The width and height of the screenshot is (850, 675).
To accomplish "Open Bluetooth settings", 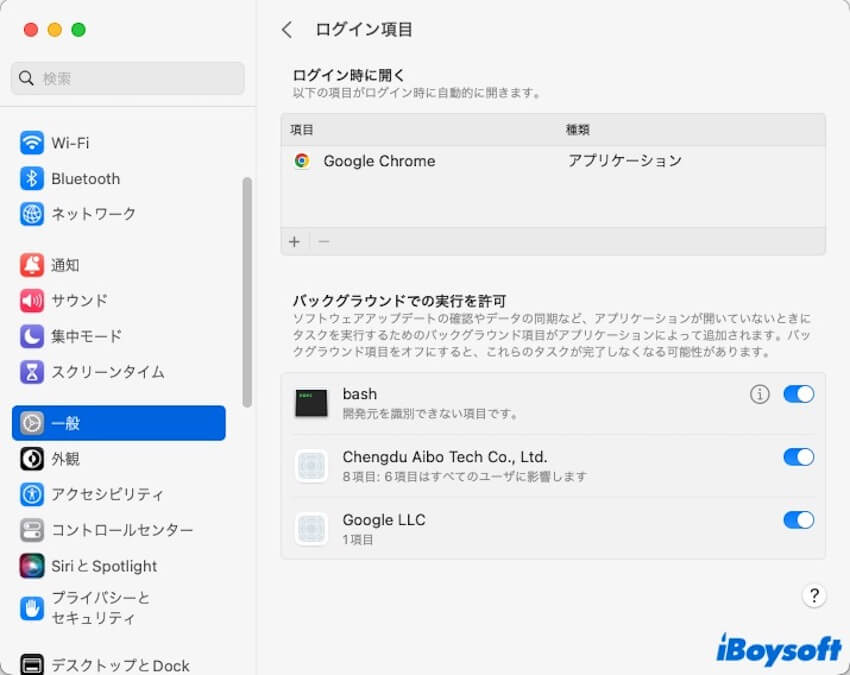I will pyautogui.click(x=86, y=178).
